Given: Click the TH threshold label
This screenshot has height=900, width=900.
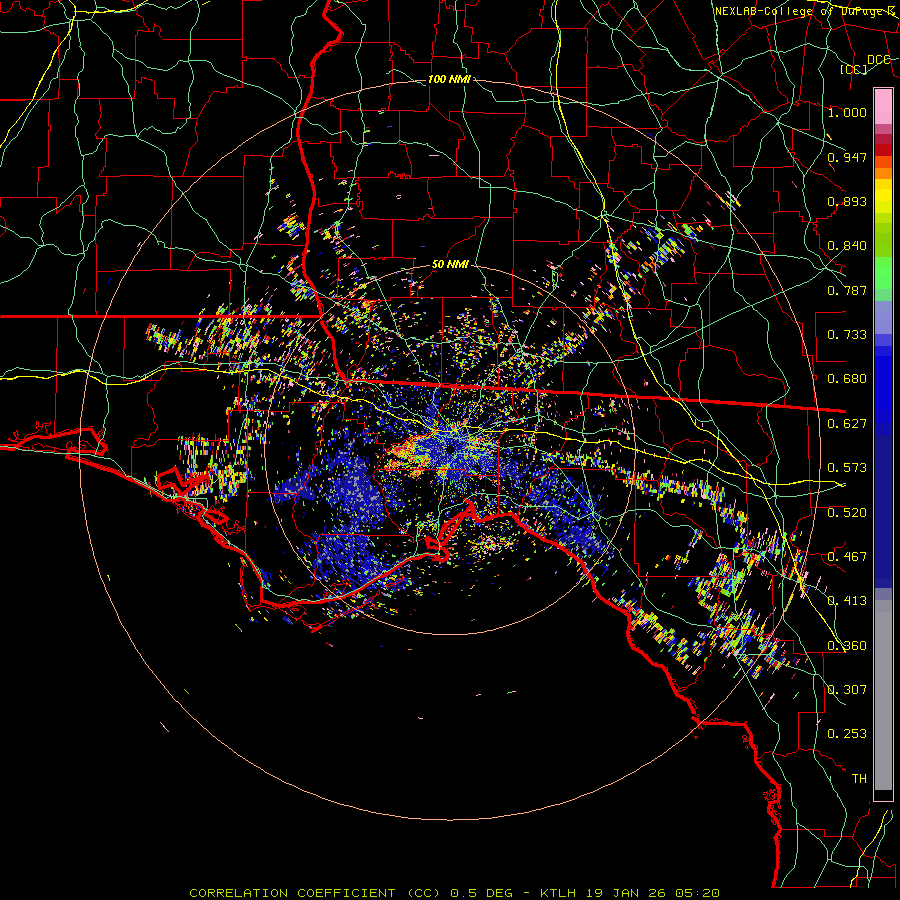Looking at the screenshot, I should click(859, 778).
